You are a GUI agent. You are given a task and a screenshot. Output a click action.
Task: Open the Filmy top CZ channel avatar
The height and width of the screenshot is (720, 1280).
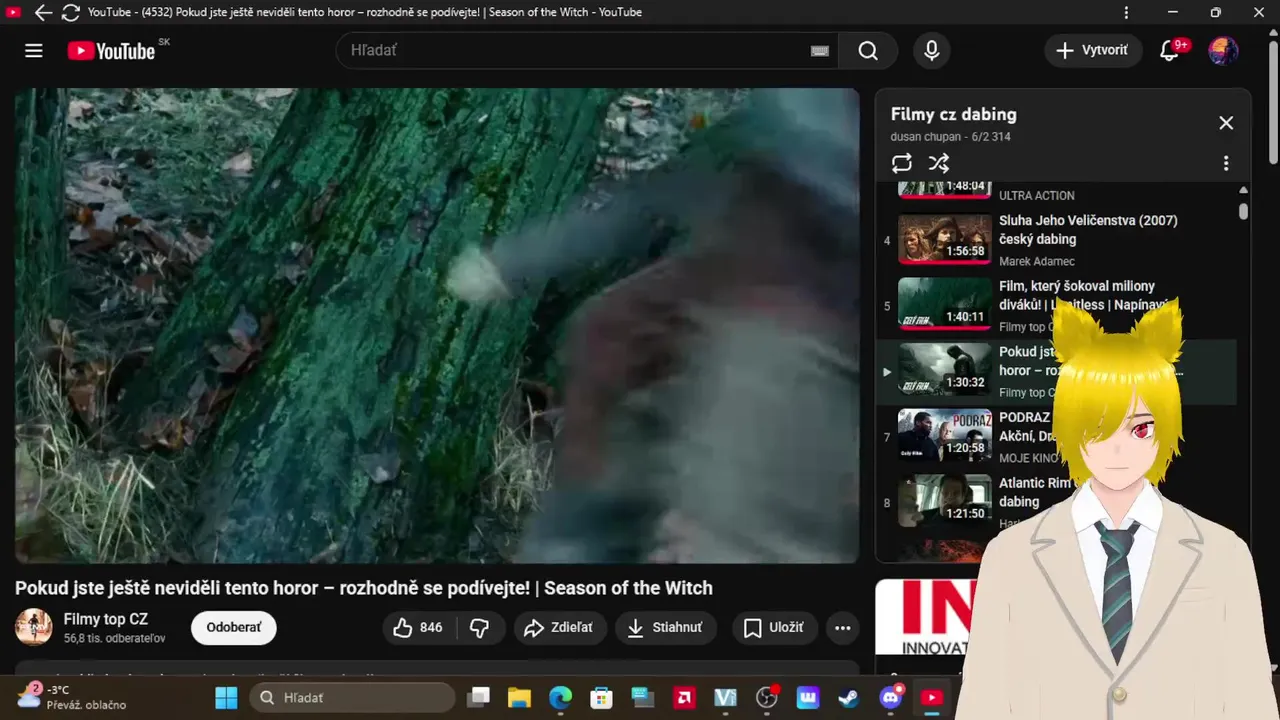click(x=34, y=627)
